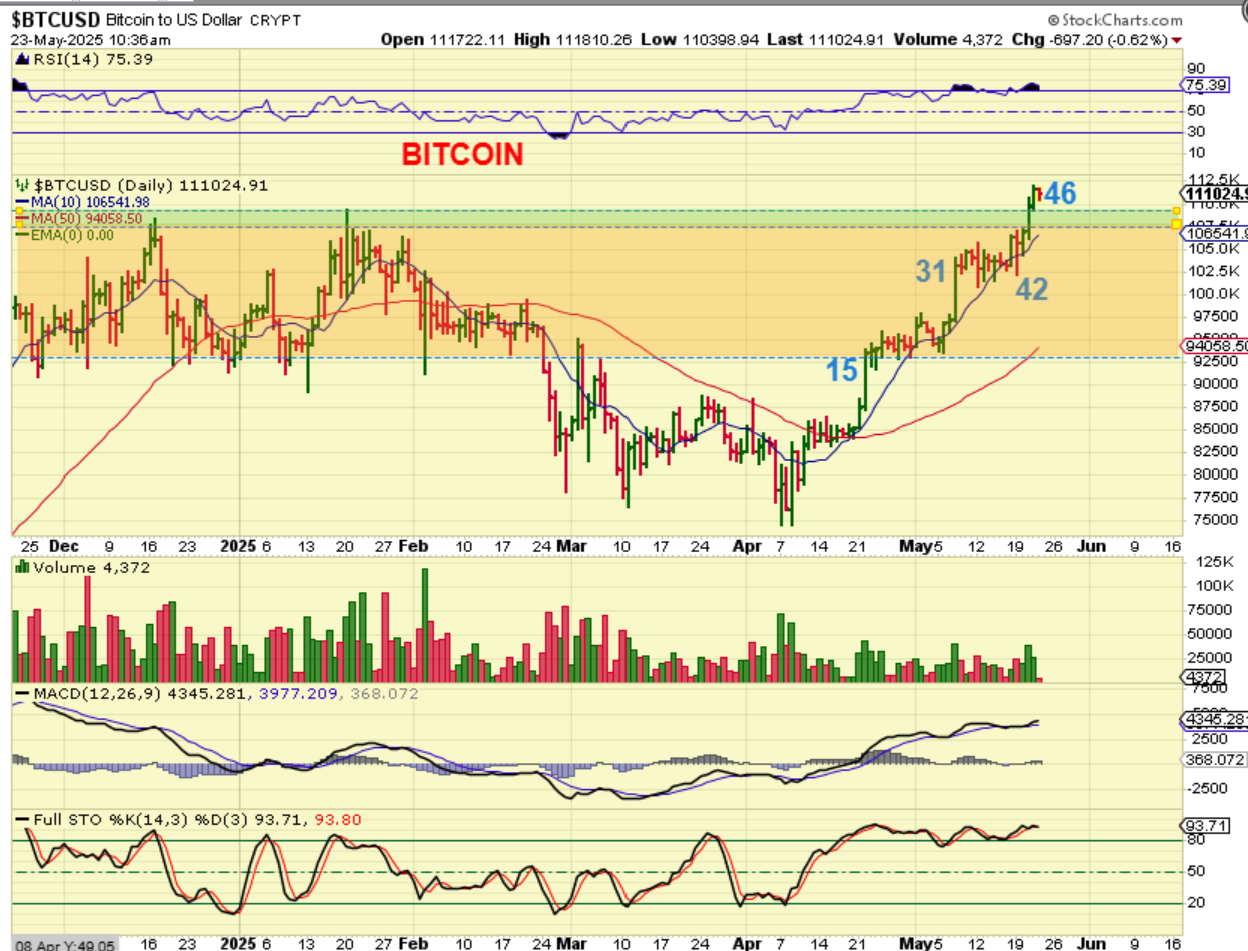1248x951 pixels.
Task: Click the black 111024.9 price axis flag
Action: pos(1214,193)
